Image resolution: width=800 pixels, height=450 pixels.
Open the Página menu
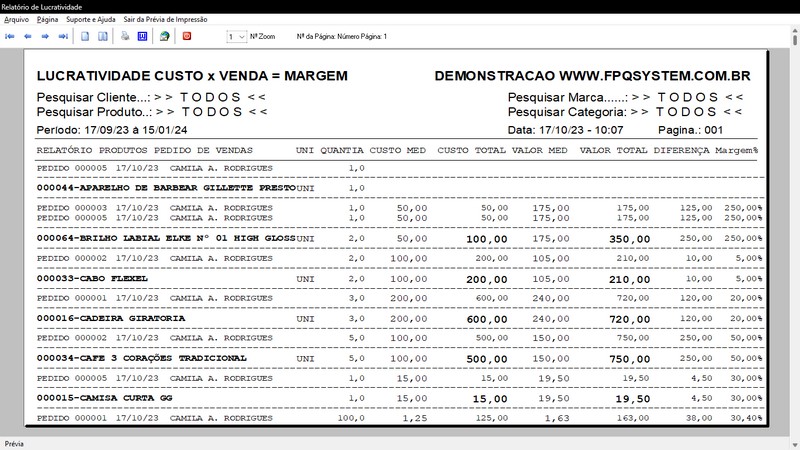[47, 19]
